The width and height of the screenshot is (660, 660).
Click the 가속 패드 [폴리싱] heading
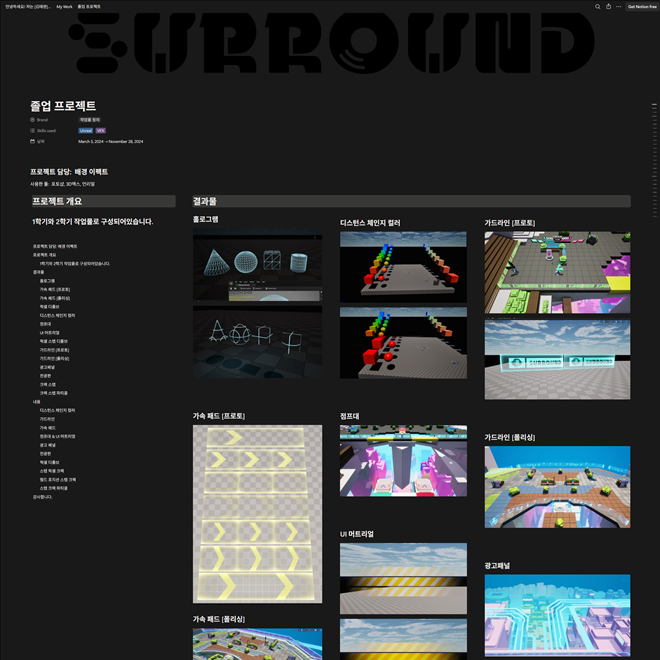pyautogui.click(x=219, y=619)
